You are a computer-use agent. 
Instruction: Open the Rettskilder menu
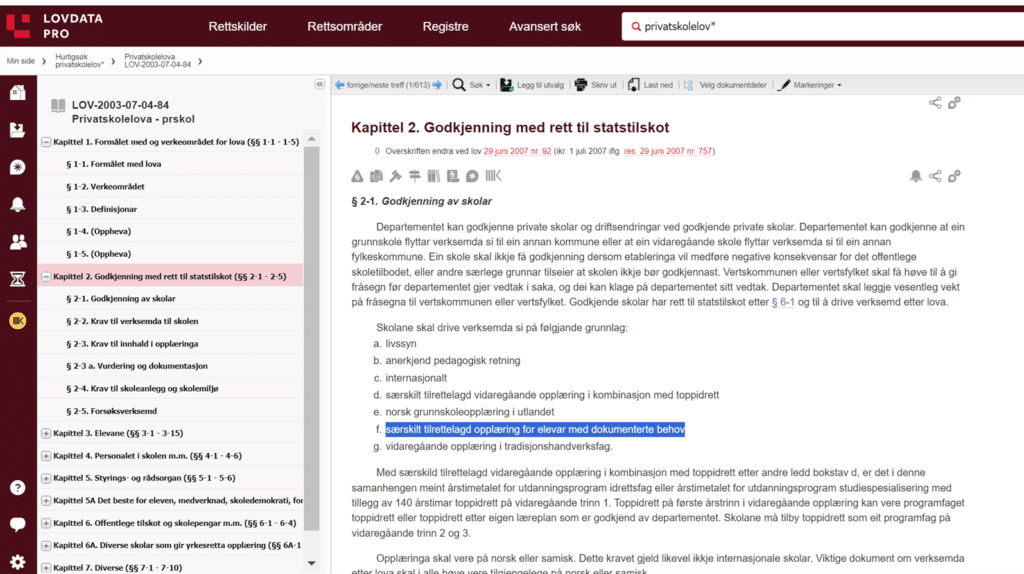pyautogui.click(x=238, y=27)
